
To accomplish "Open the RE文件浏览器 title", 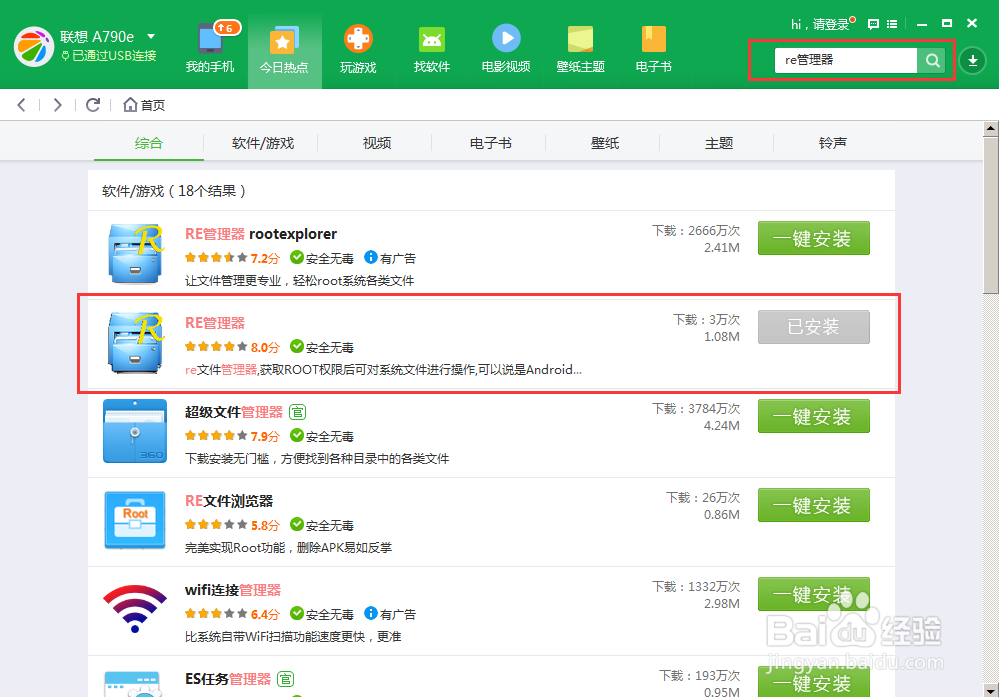I will (x=229, y=501).
